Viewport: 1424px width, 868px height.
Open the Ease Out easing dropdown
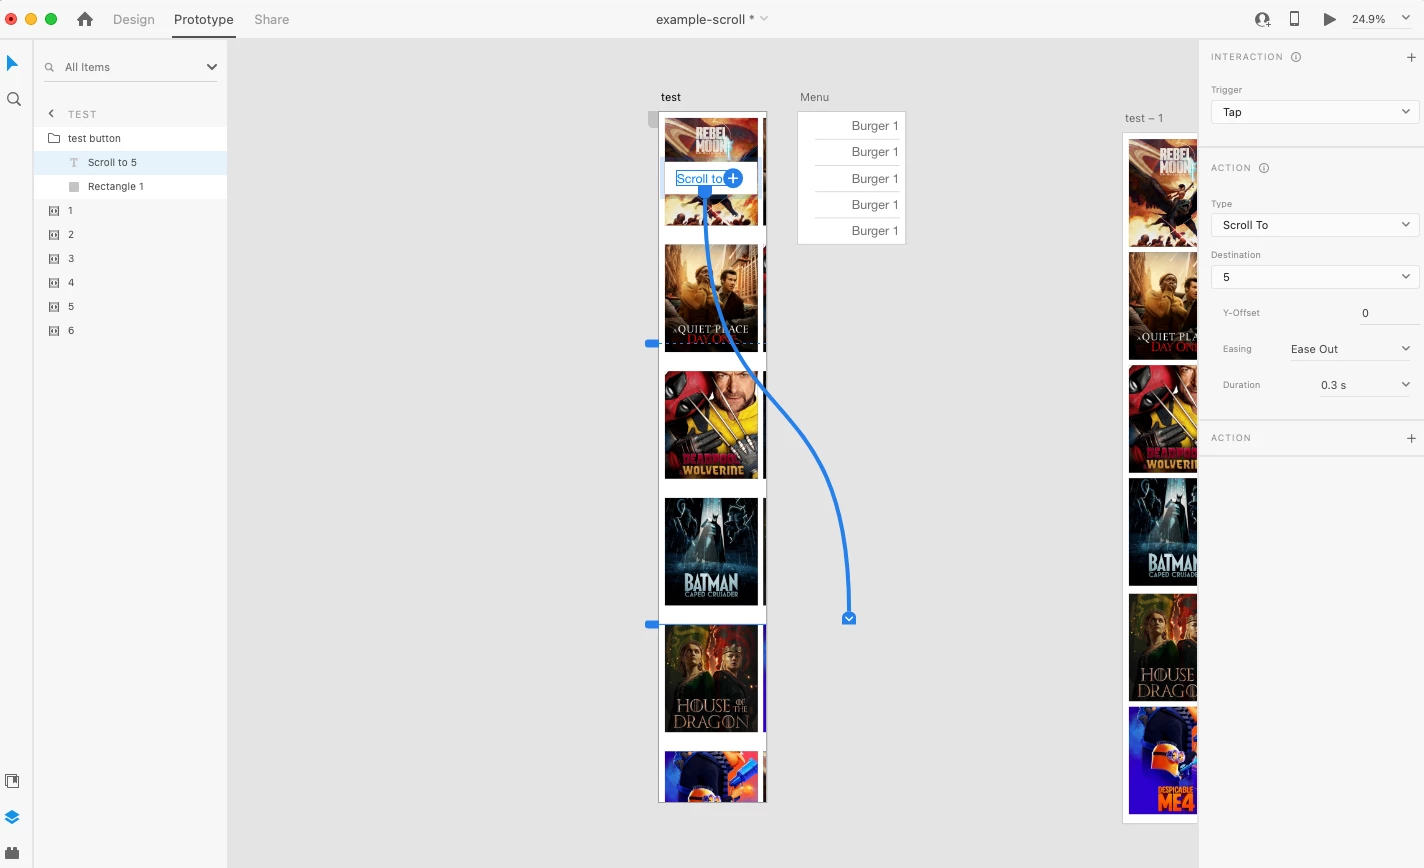pos(1350,349)
